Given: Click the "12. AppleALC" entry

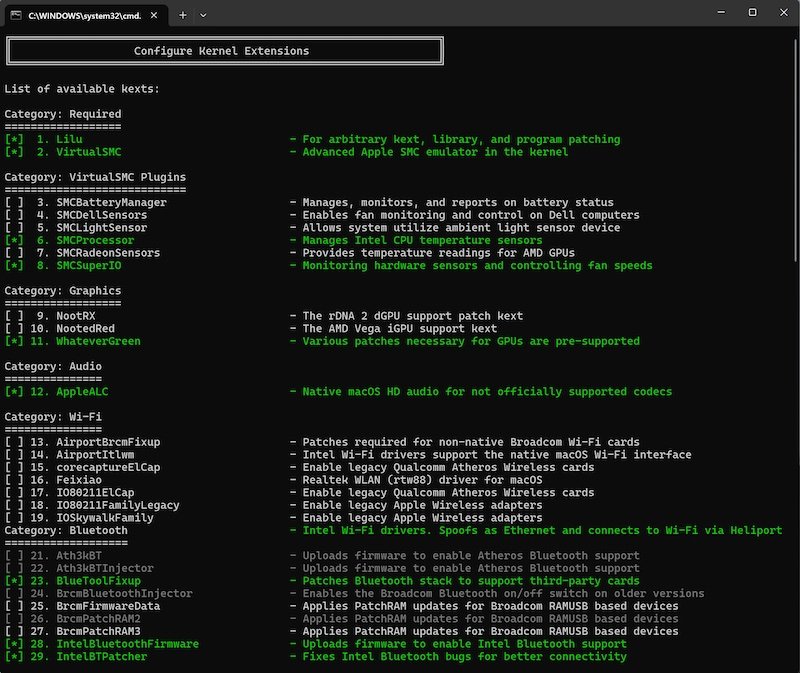Looking at the screenshot, I should [69, 392].
